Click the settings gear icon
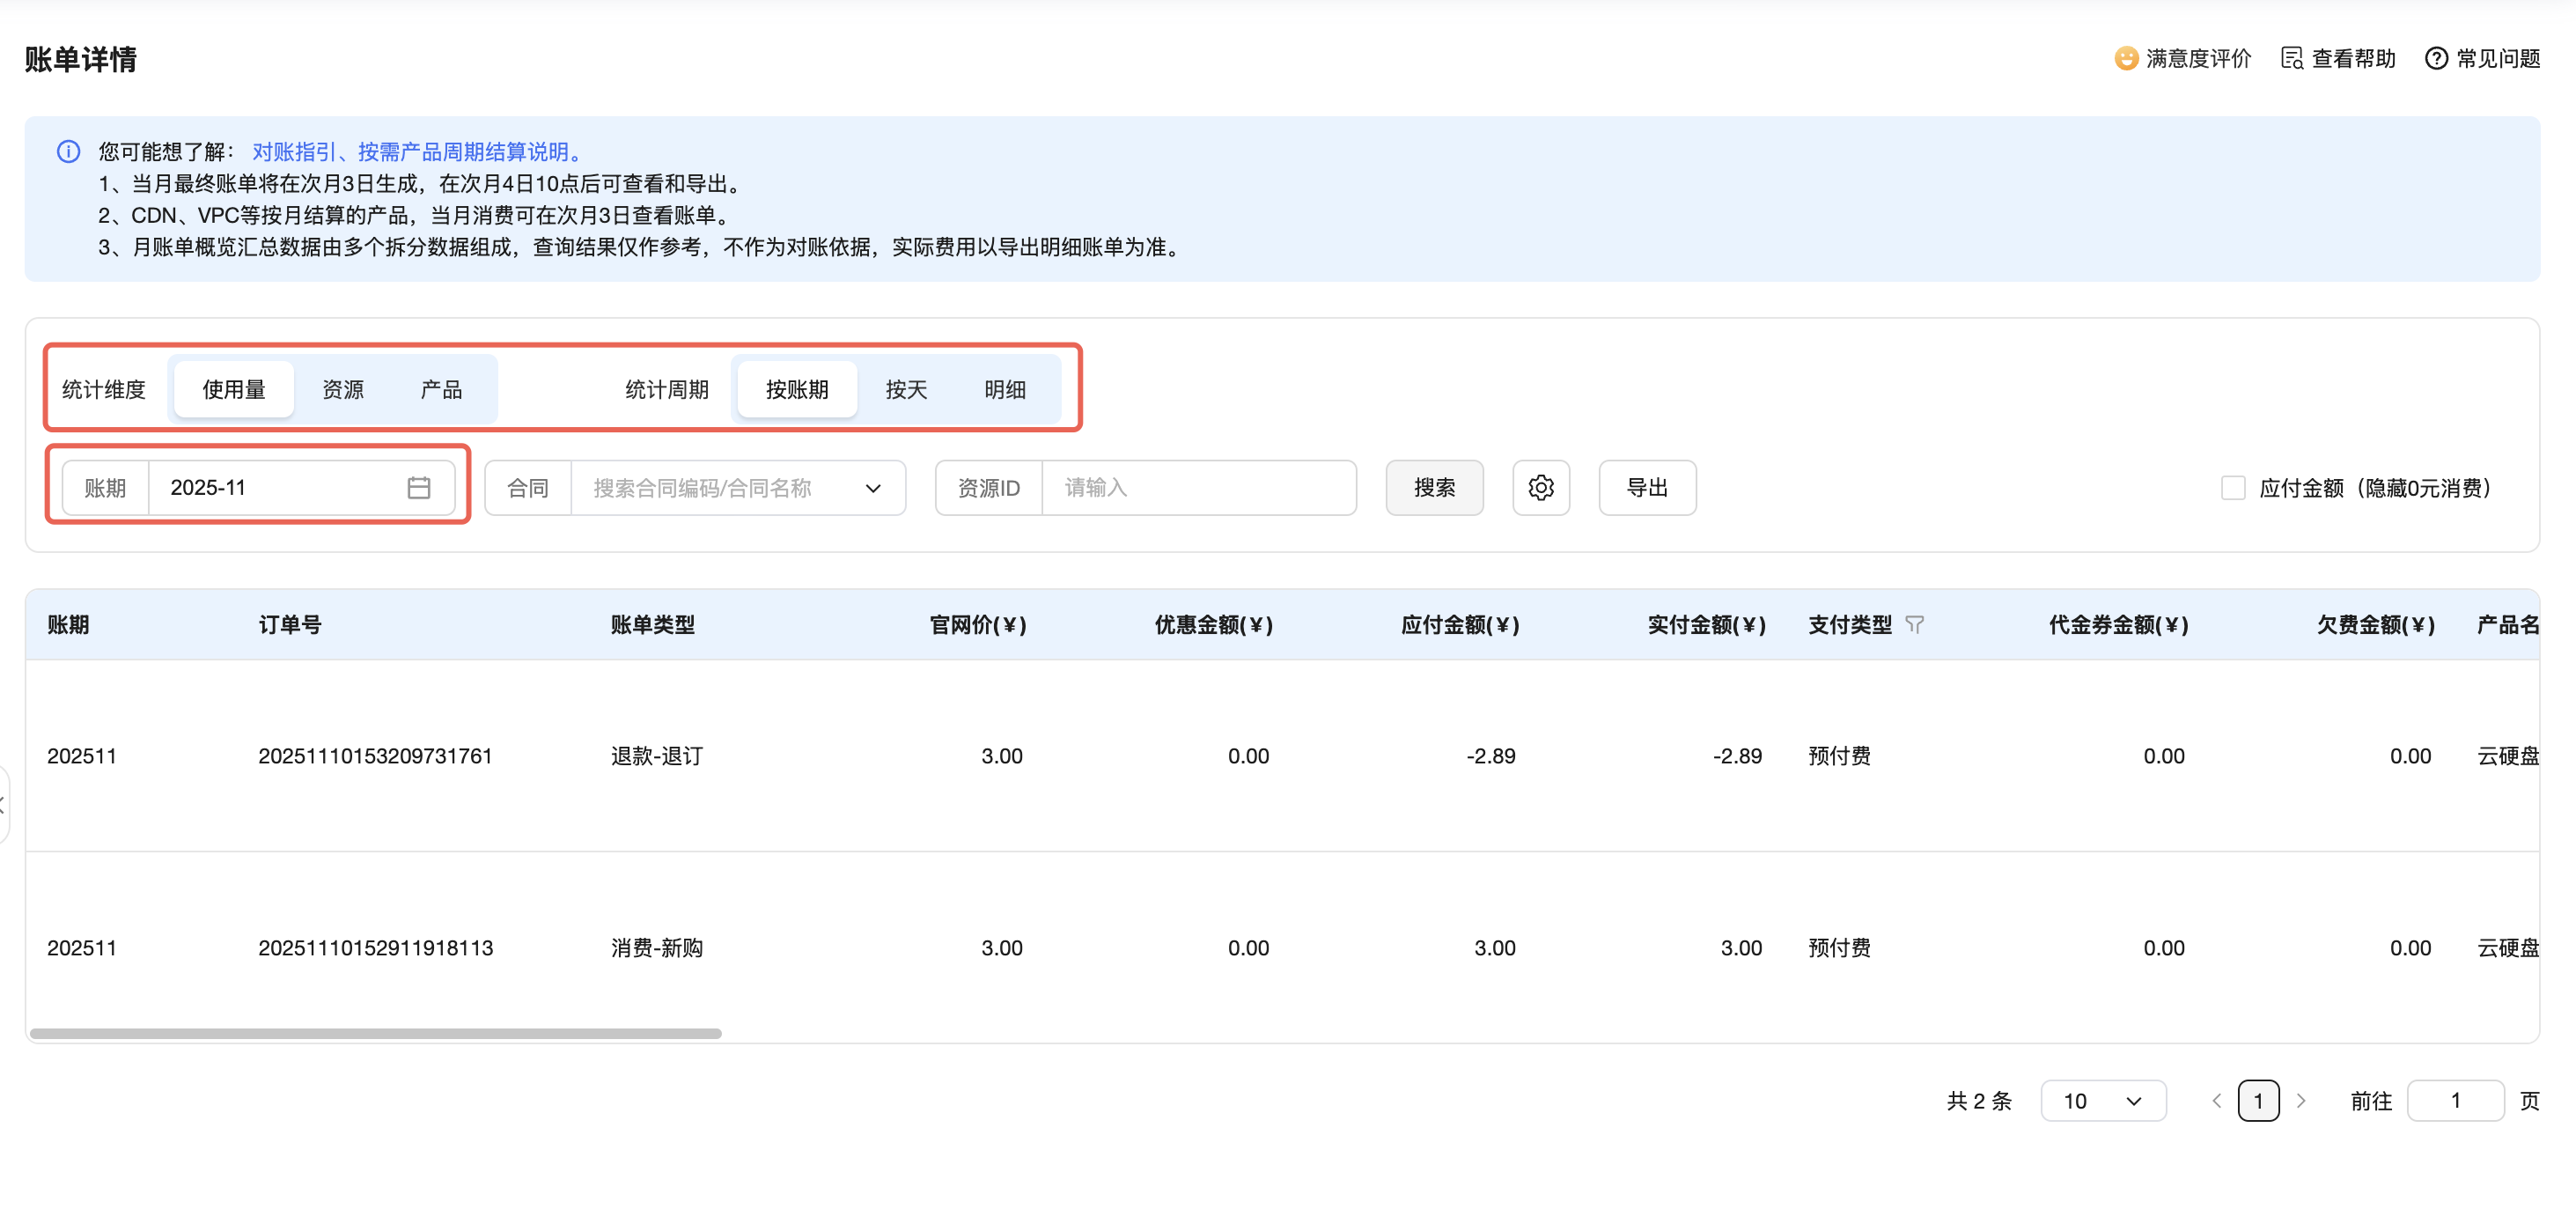The height and width of the screenshot is (1231, 2576). click(x=1540, y=488)
